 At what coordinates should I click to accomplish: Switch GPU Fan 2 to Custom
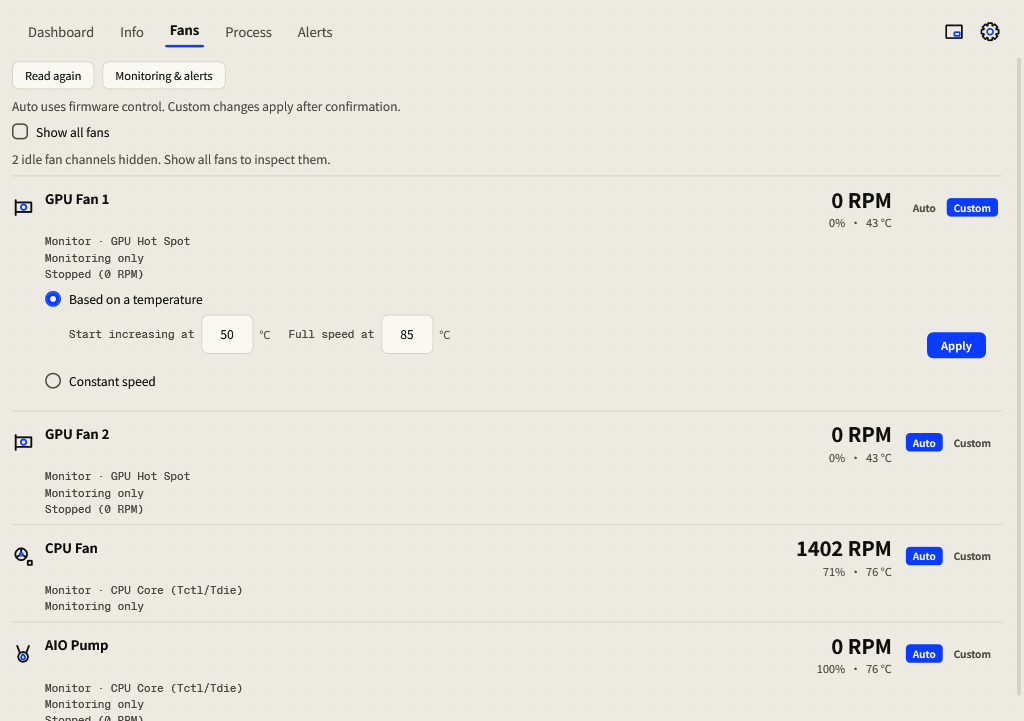click(972, 443)
